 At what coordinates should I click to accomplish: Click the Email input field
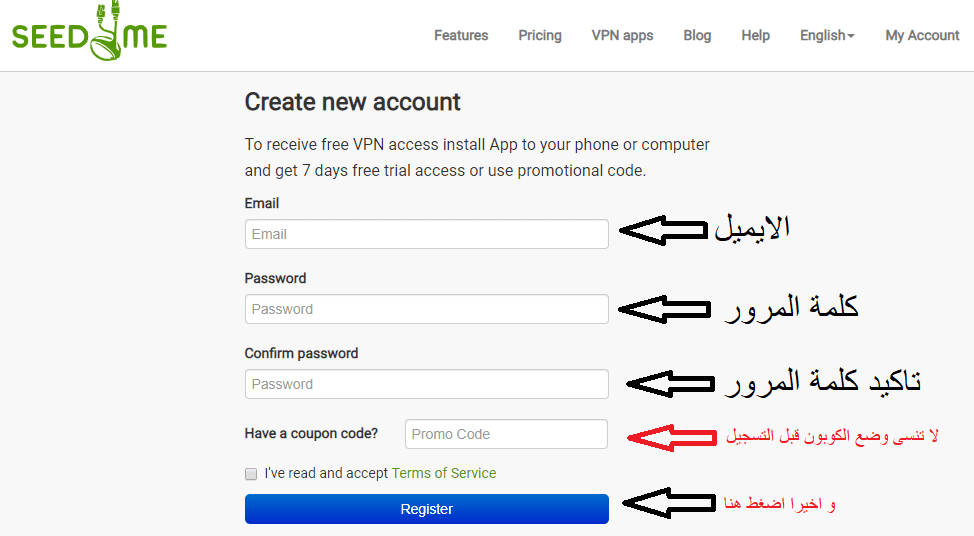coord(426,234)
